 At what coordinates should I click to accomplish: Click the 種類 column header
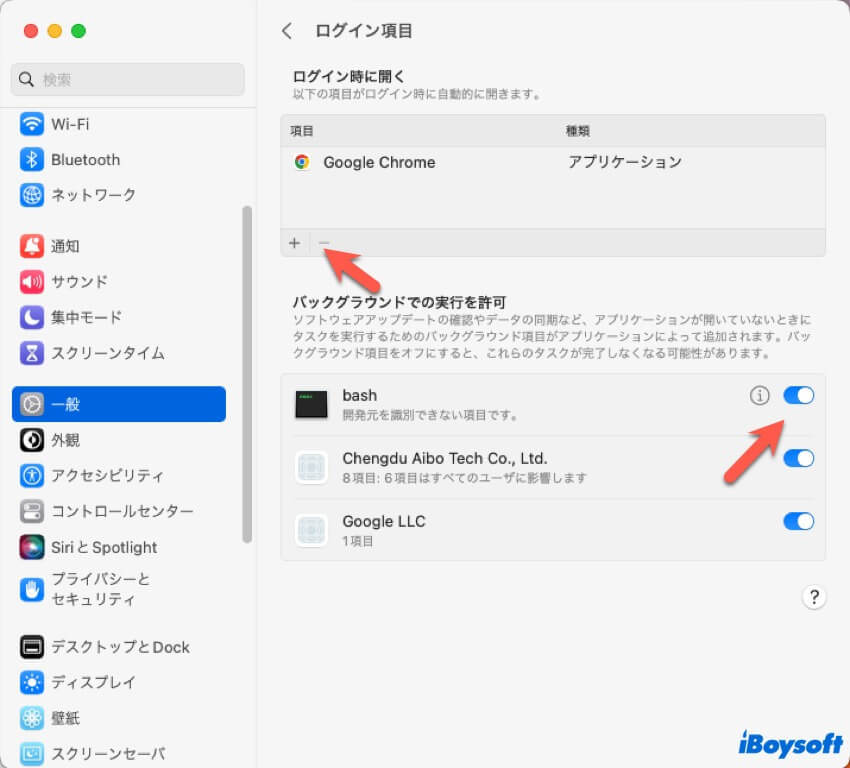pyautogui.click(x=577, y=131)
